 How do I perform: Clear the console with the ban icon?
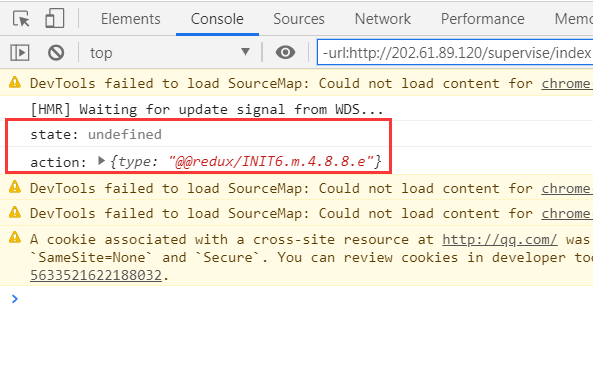pyautogui.click(x=56, y=53)
